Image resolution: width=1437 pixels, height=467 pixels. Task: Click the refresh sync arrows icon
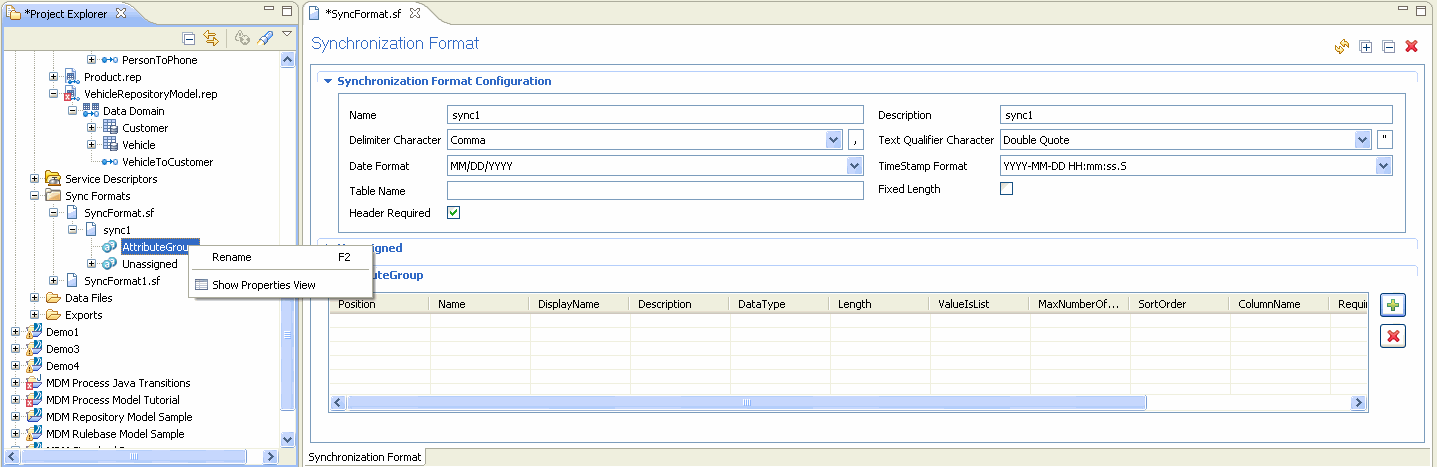tap(1342, 46)
